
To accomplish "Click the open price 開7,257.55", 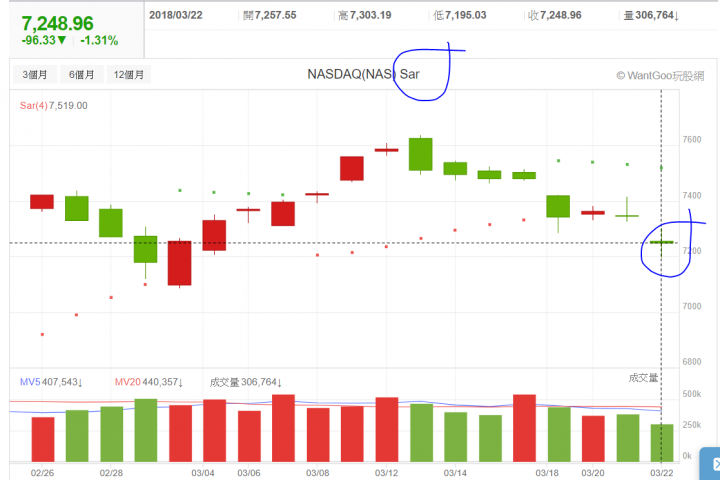I will click(270, 15).
